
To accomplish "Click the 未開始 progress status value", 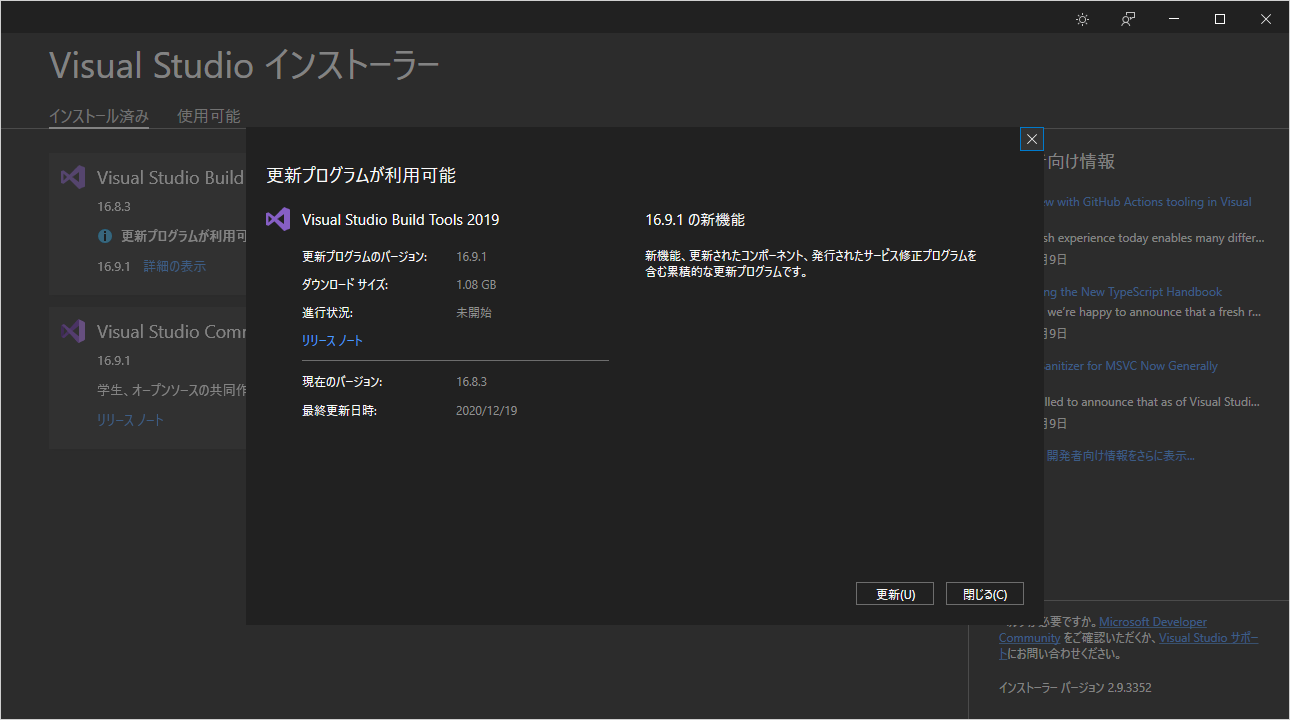I will tap(474, 313).
